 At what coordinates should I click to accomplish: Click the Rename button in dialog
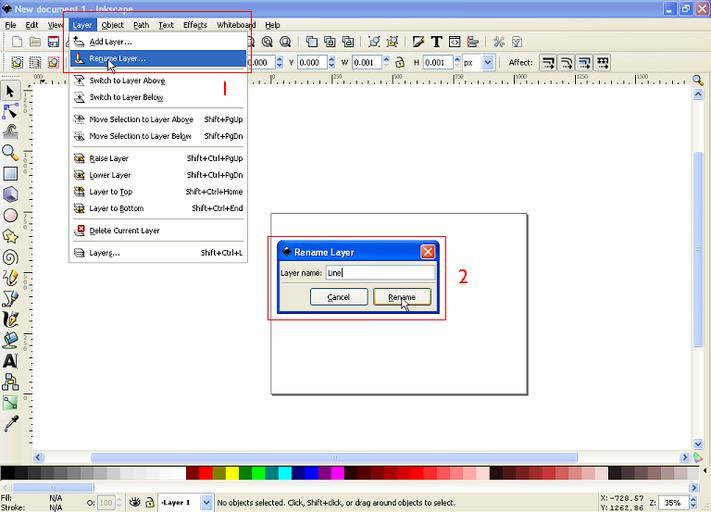(x=402, y=297)
